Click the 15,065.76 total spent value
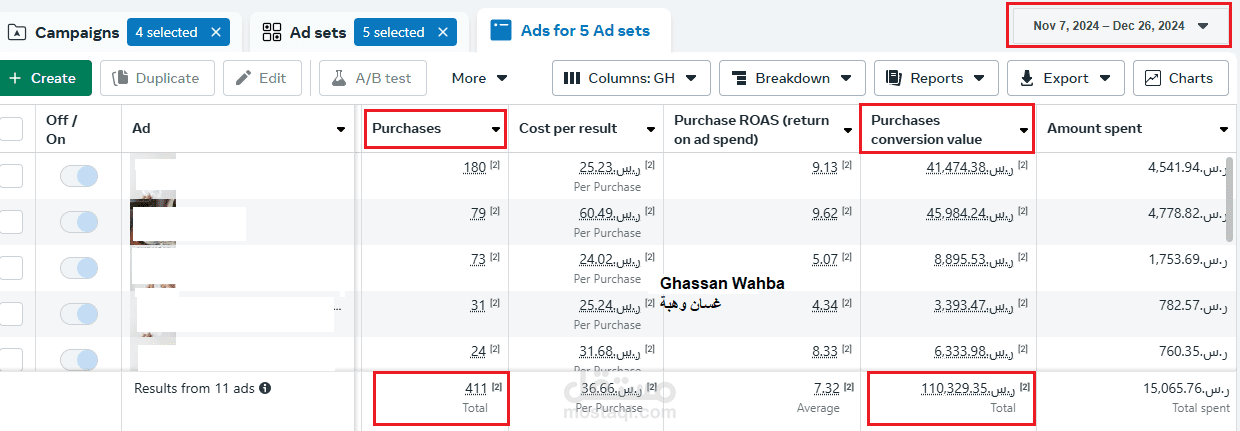 pyautogui.click(x=1186, y=388)
